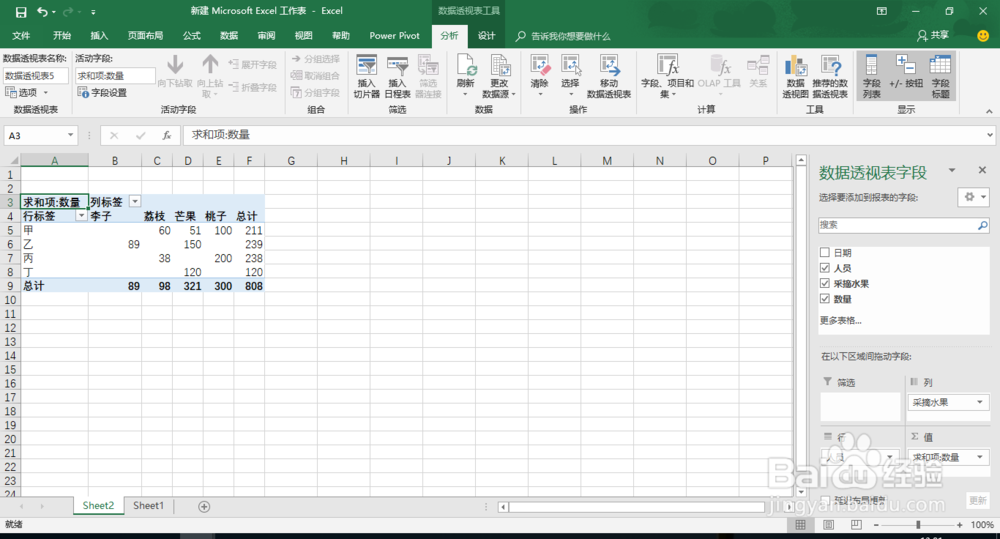Open the 文件 (File) menu
The width and height of the screenshot is (1000, 539).
[21, 36]
